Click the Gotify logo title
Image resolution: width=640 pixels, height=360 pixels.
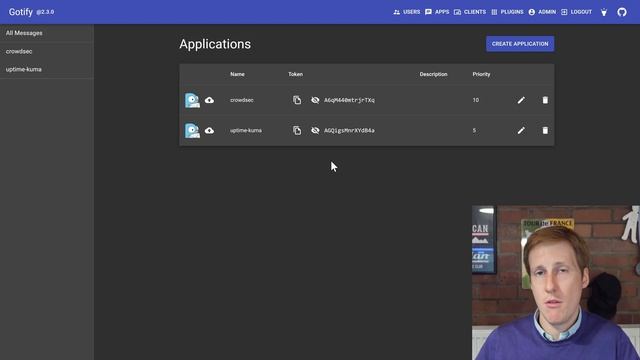(21, 12)
